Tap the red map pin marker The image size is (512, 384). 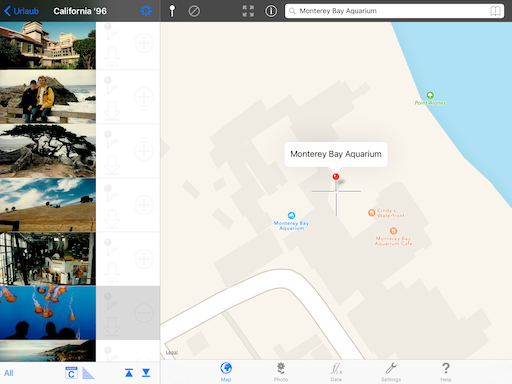click(x=336, y=177)
